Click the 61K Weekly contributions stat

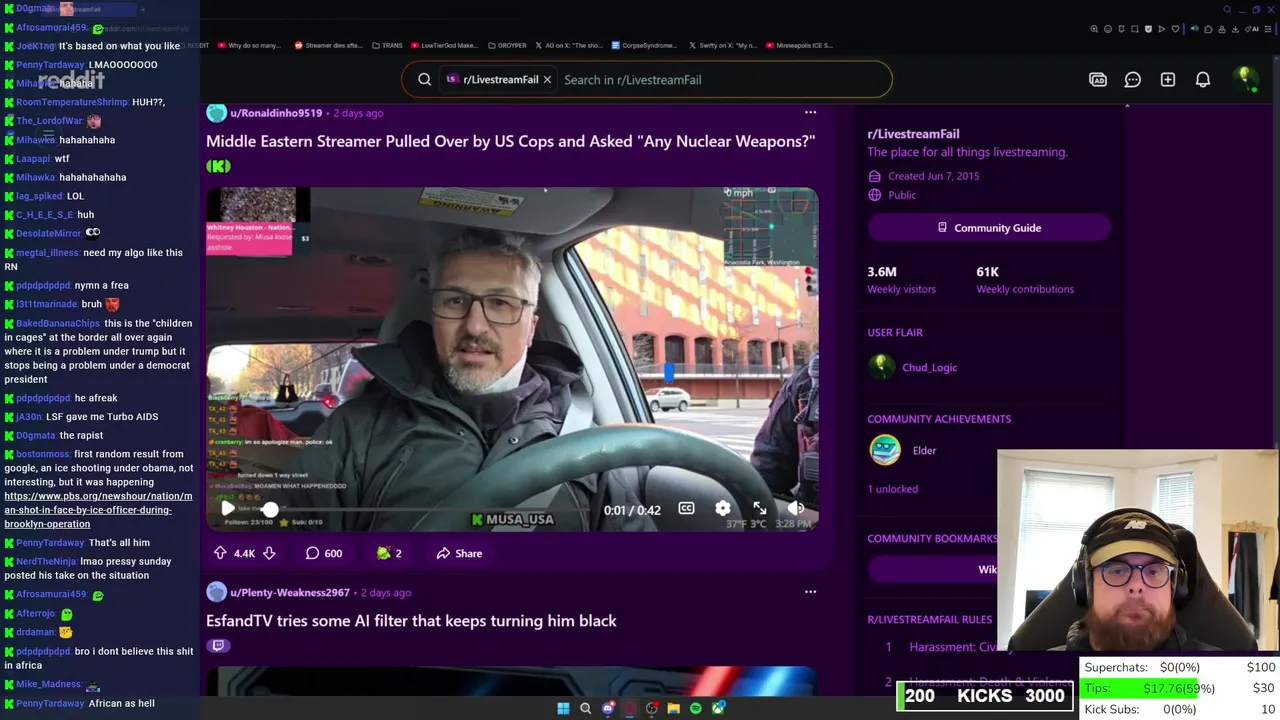1025,279
